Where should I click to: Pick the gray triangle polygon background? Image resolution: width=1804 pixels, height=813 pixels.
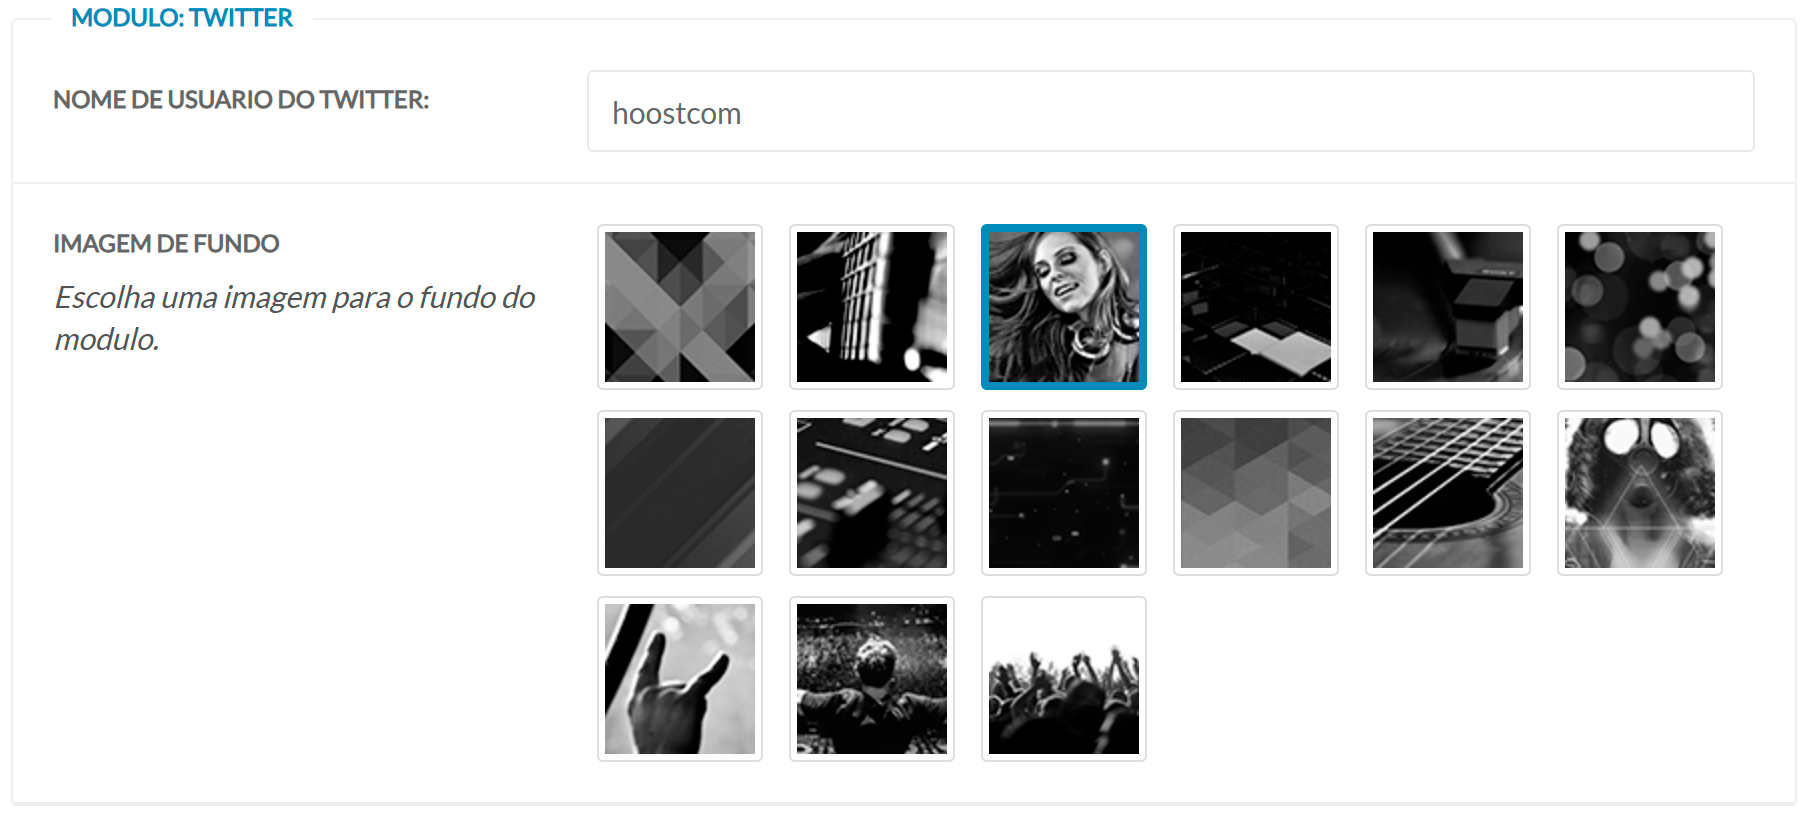click(1256, 493)
